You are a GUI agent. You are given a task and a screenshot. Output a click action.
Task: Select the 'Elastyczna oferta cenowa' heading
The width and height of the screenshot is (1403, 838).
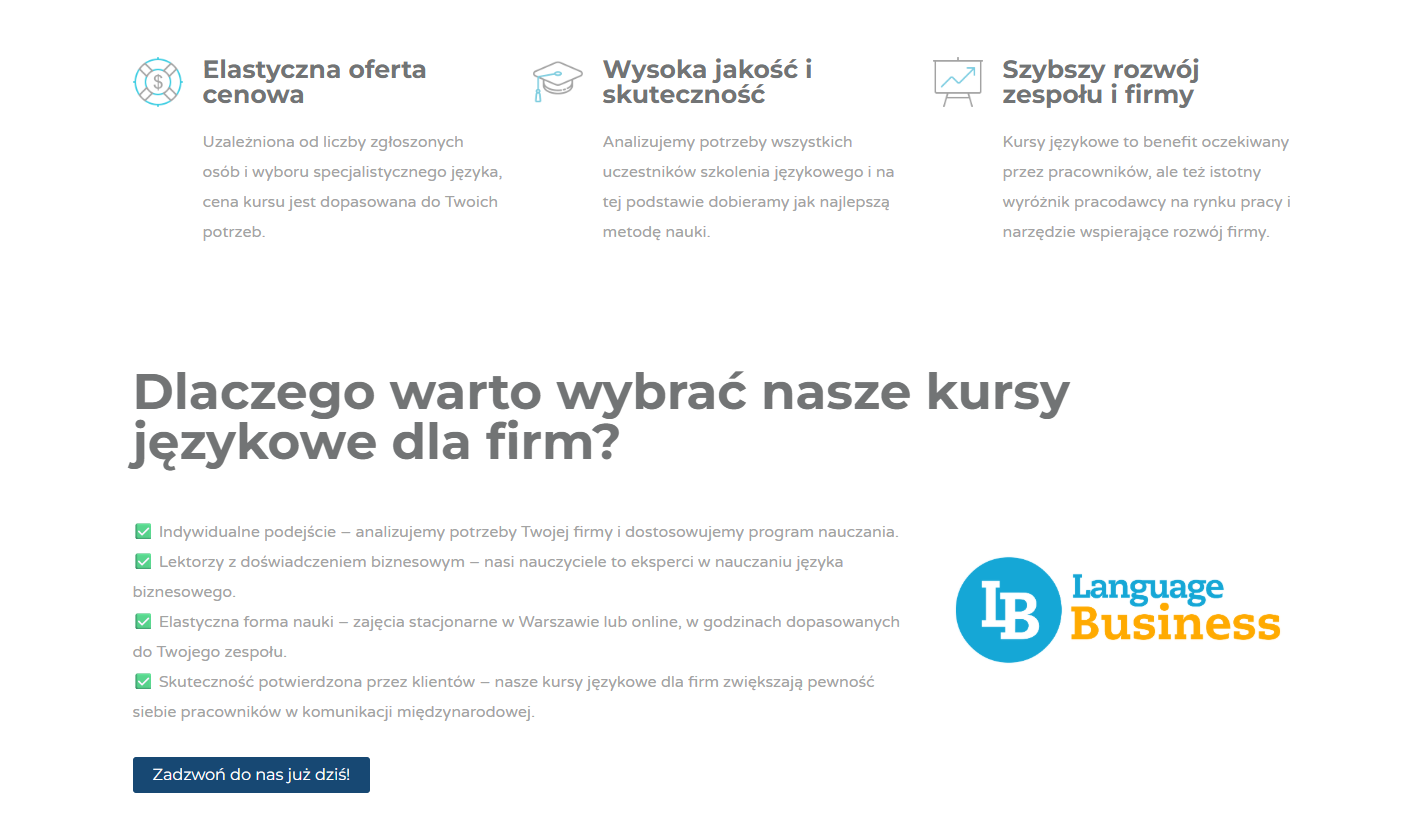point(314,82)
